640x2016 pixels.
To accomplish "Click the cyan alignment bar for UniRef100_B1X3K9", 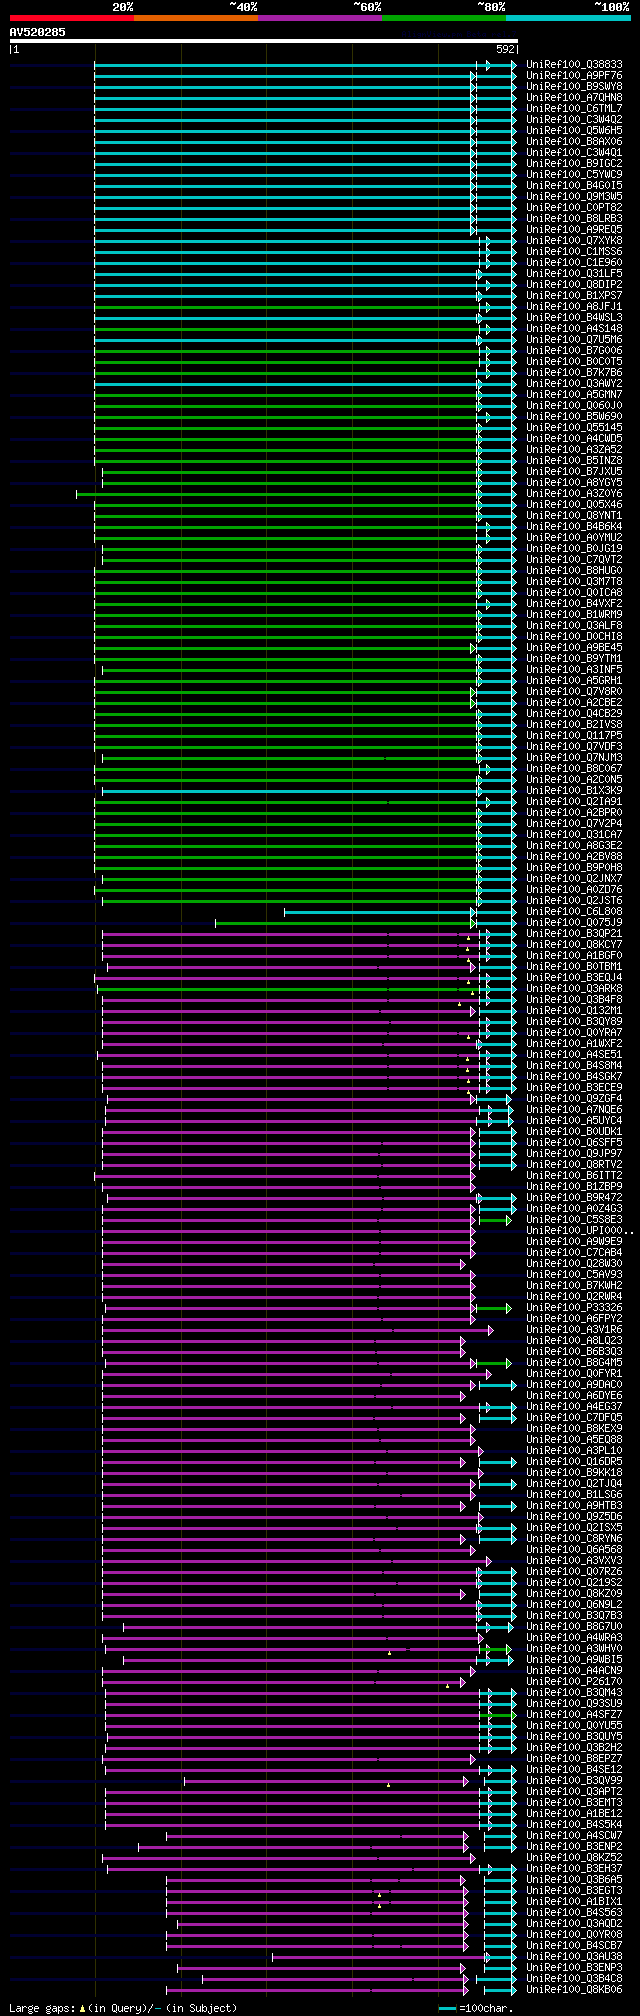I will [290, 791].
